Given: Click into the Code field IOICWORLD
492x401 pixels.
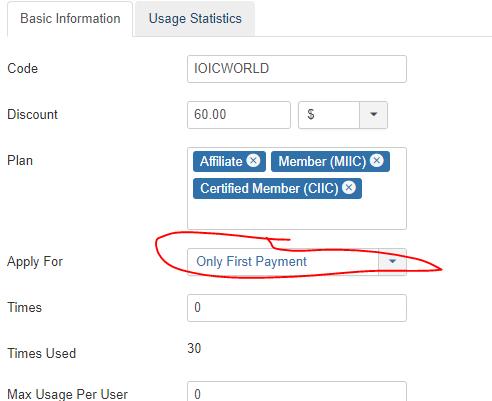Looking at the screenshot, I should (x=297, y=69).
